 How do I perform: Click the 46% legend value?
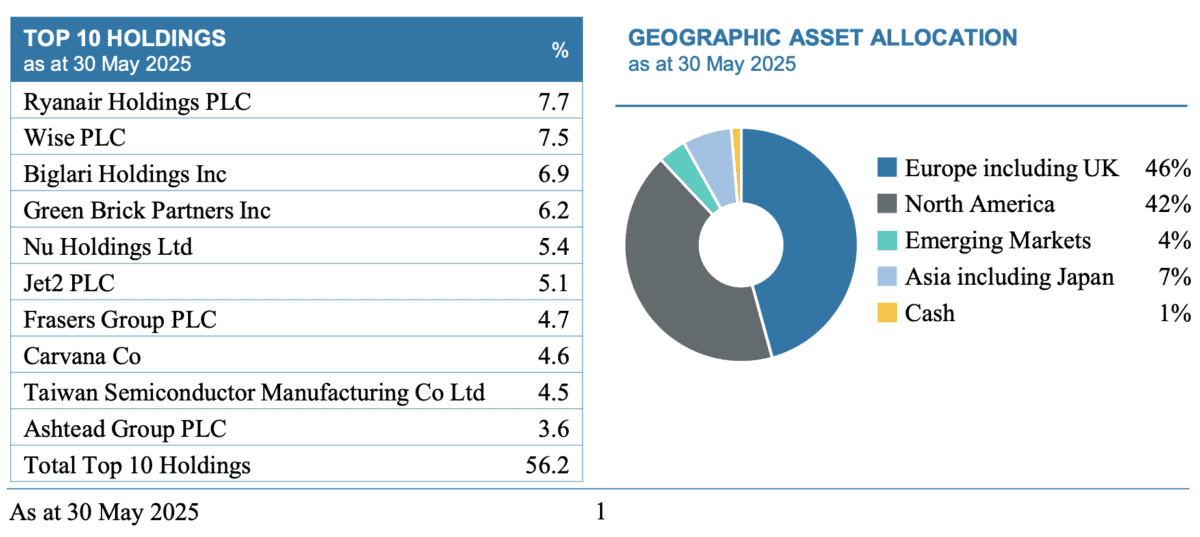tap(1168, 167)
